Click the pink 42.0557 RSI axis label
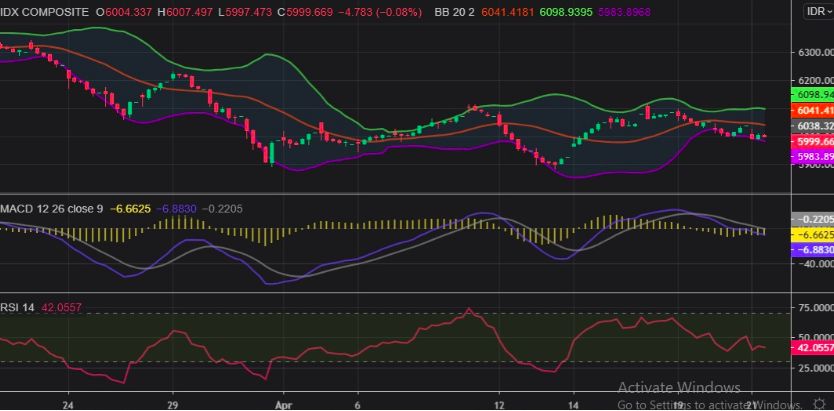 point(813,348)
